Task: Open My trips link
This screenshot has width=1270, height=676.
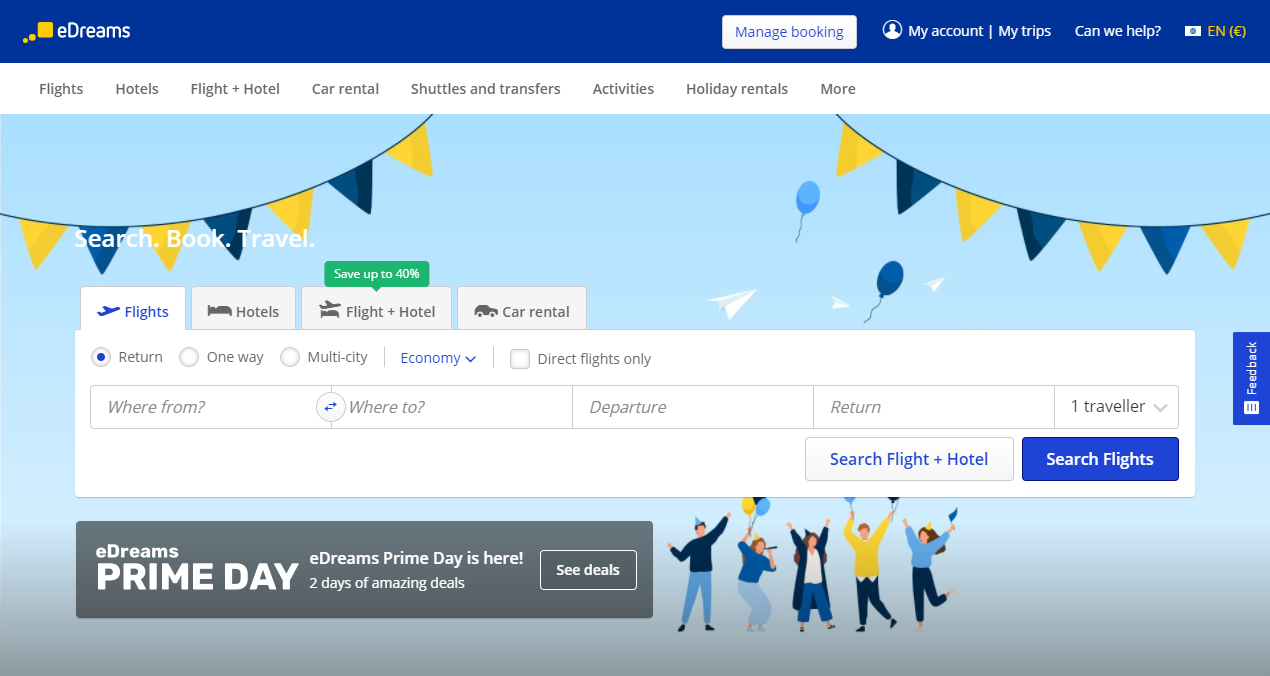Action: 1024,31
